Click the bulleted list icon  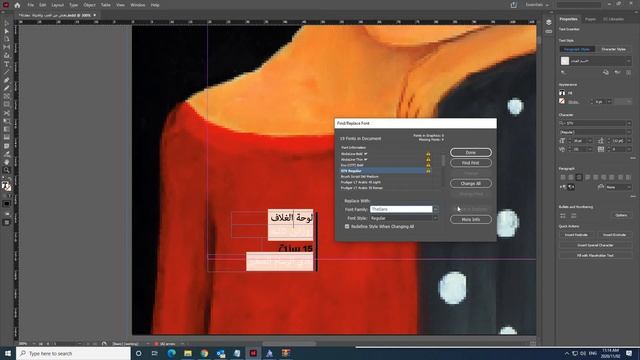[x=563, y=215]
